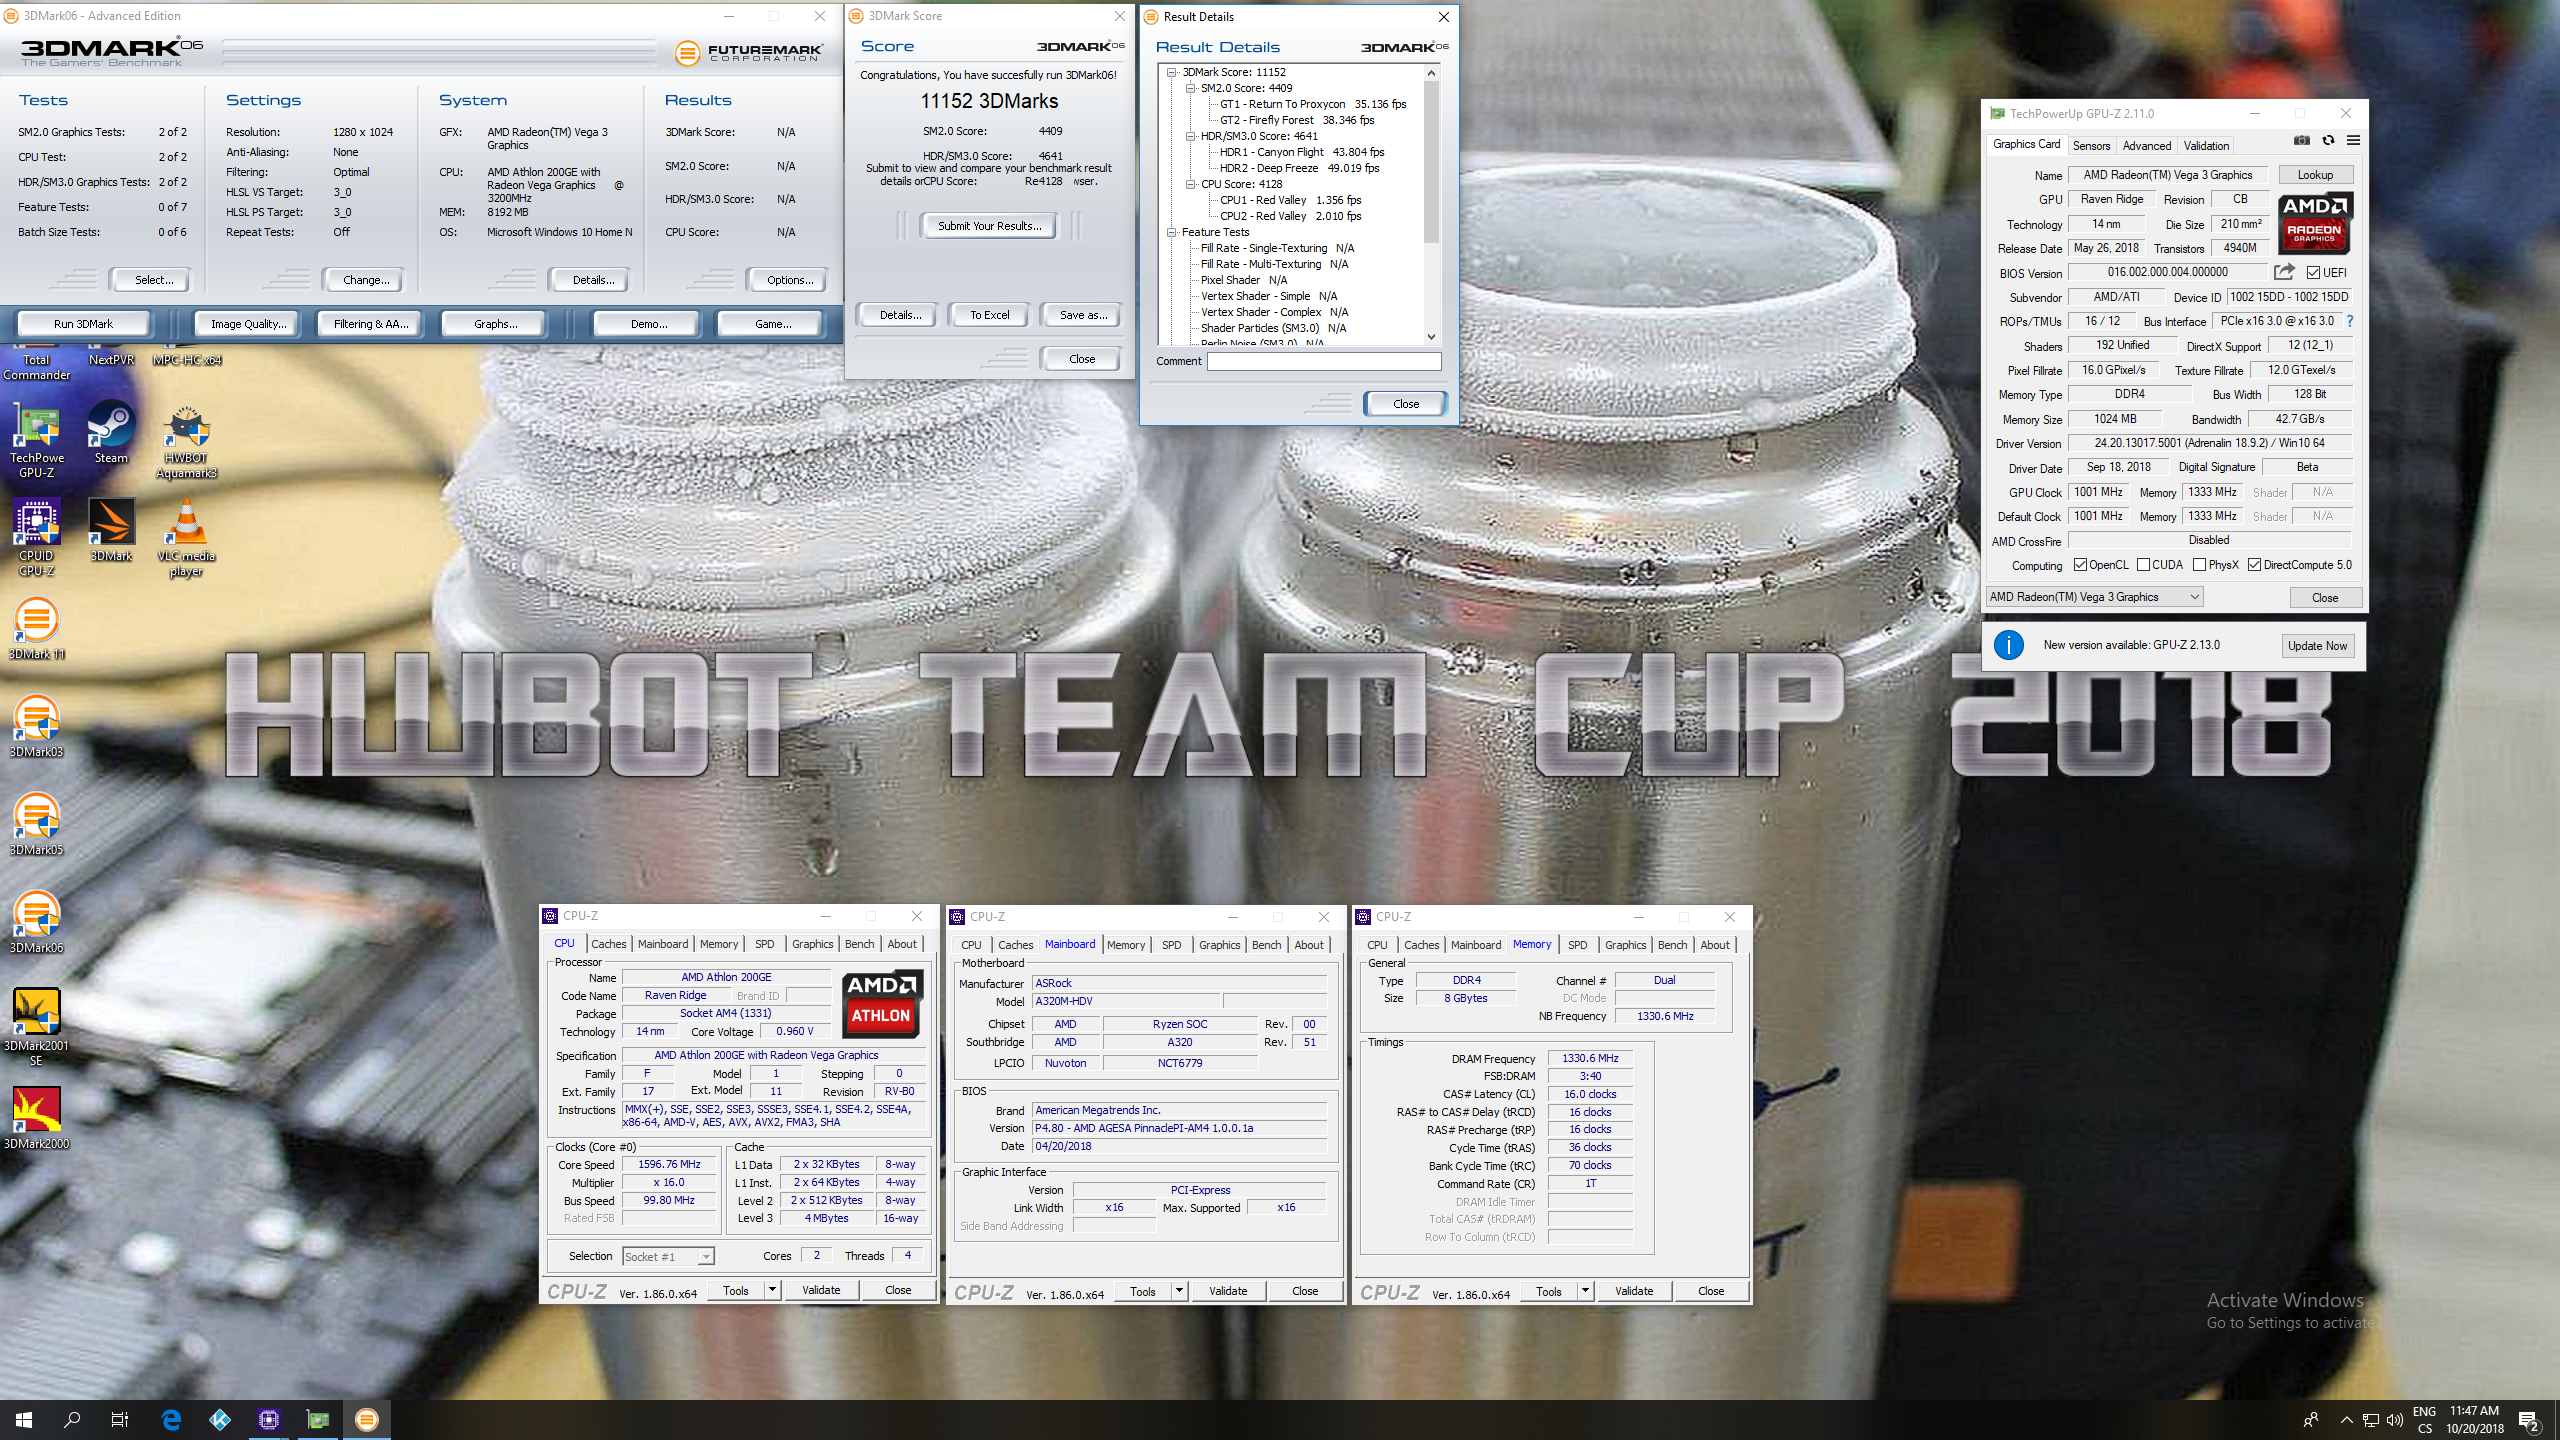The height and width of the screenshot is (1440, 2560).
Task: Open the Action Center notification icon
Action: pyautogui.click(x=2529, y=1420)
